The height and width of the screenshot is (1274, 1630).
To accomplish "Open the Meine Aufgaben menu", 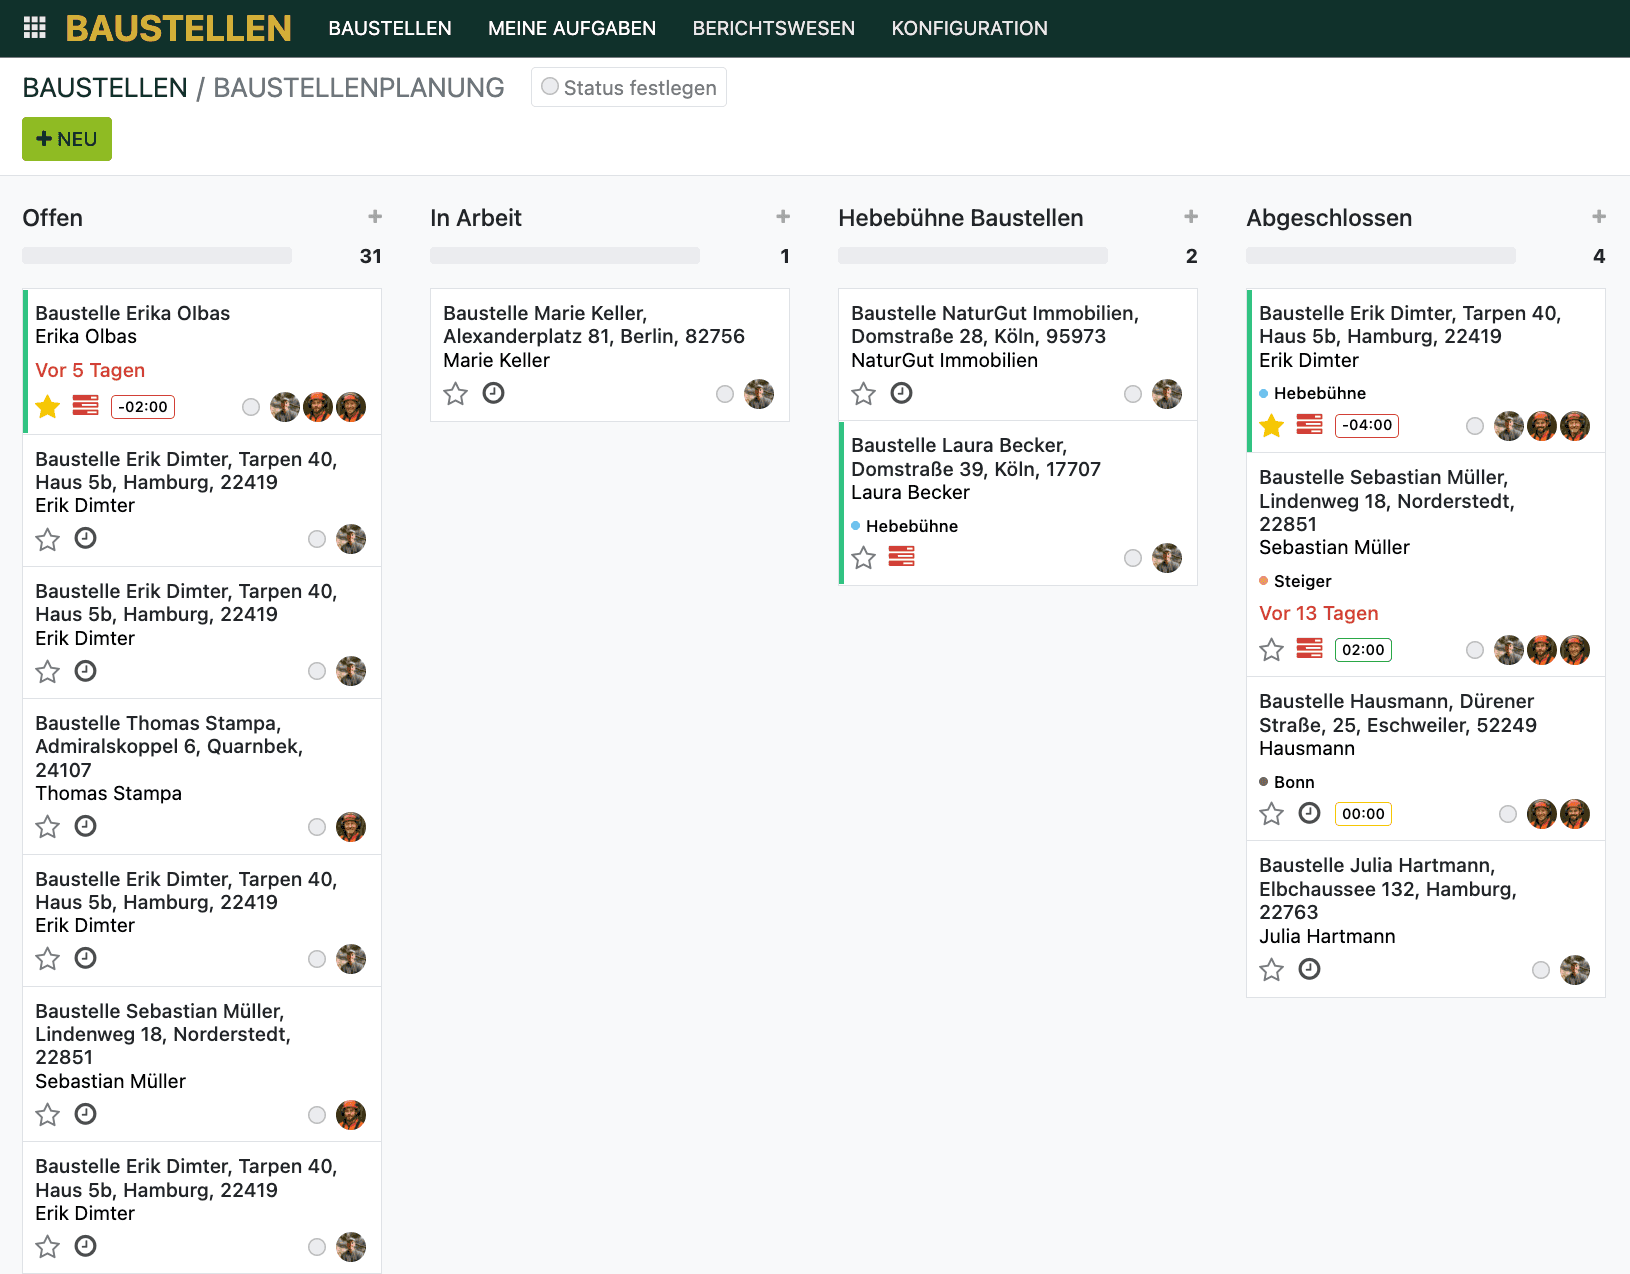I will (572, 28).
